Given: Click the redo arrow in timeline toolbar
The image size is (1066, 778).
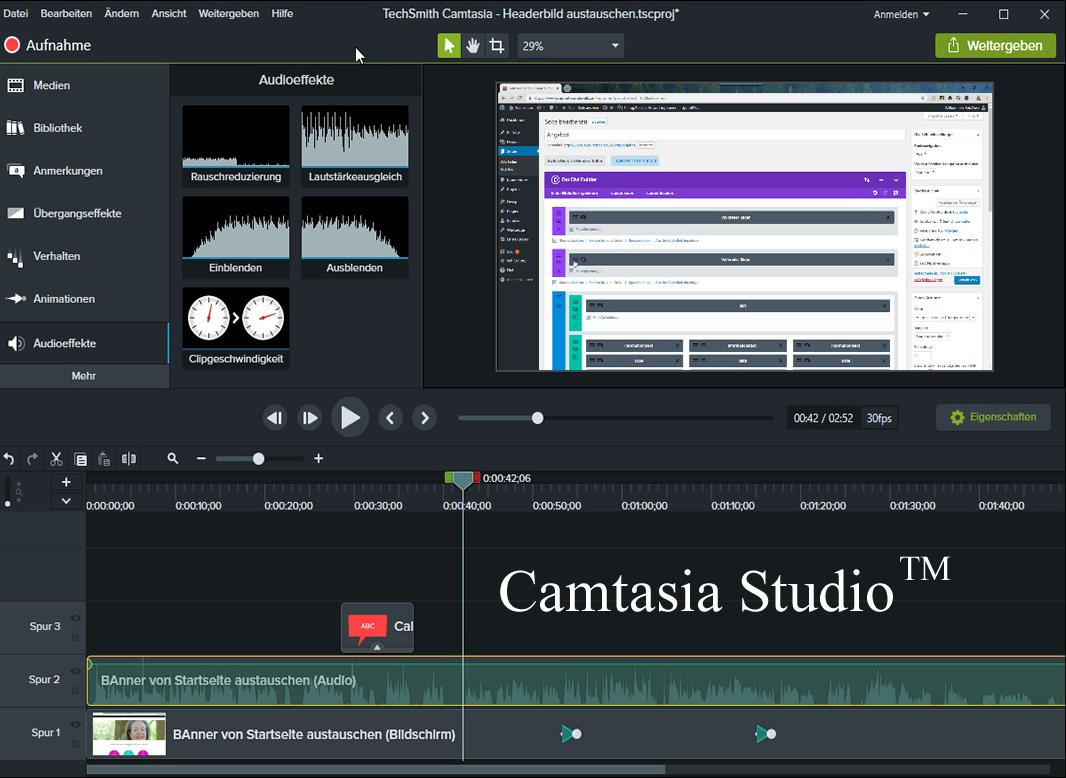Looking at the screenshot, I should pyautogui.click(x=32, y=459).
